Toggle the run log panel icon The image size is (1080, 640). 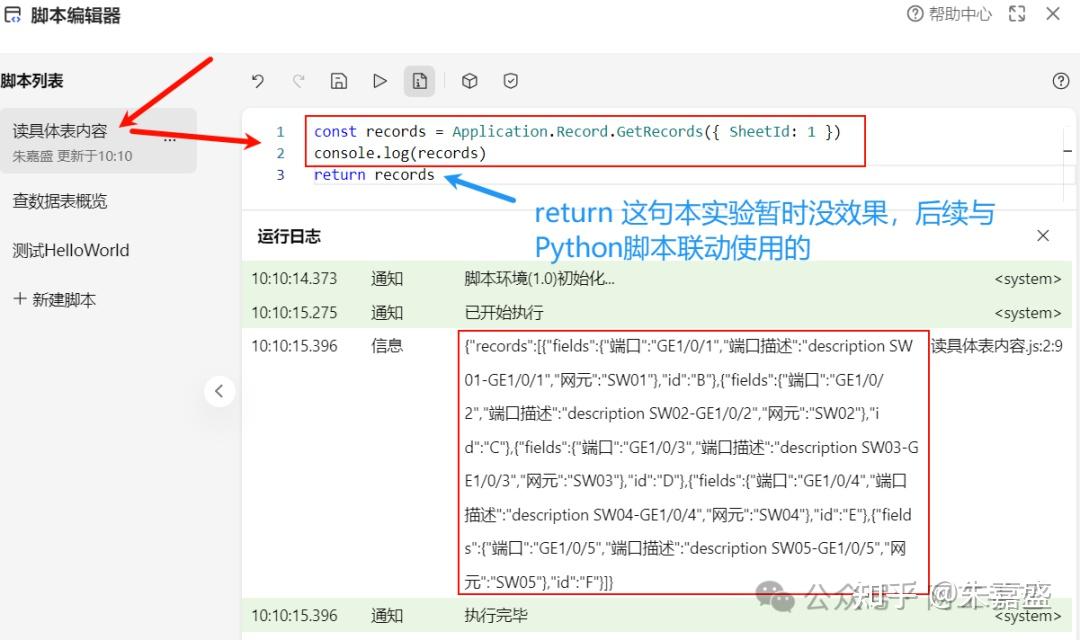[419, 81]
